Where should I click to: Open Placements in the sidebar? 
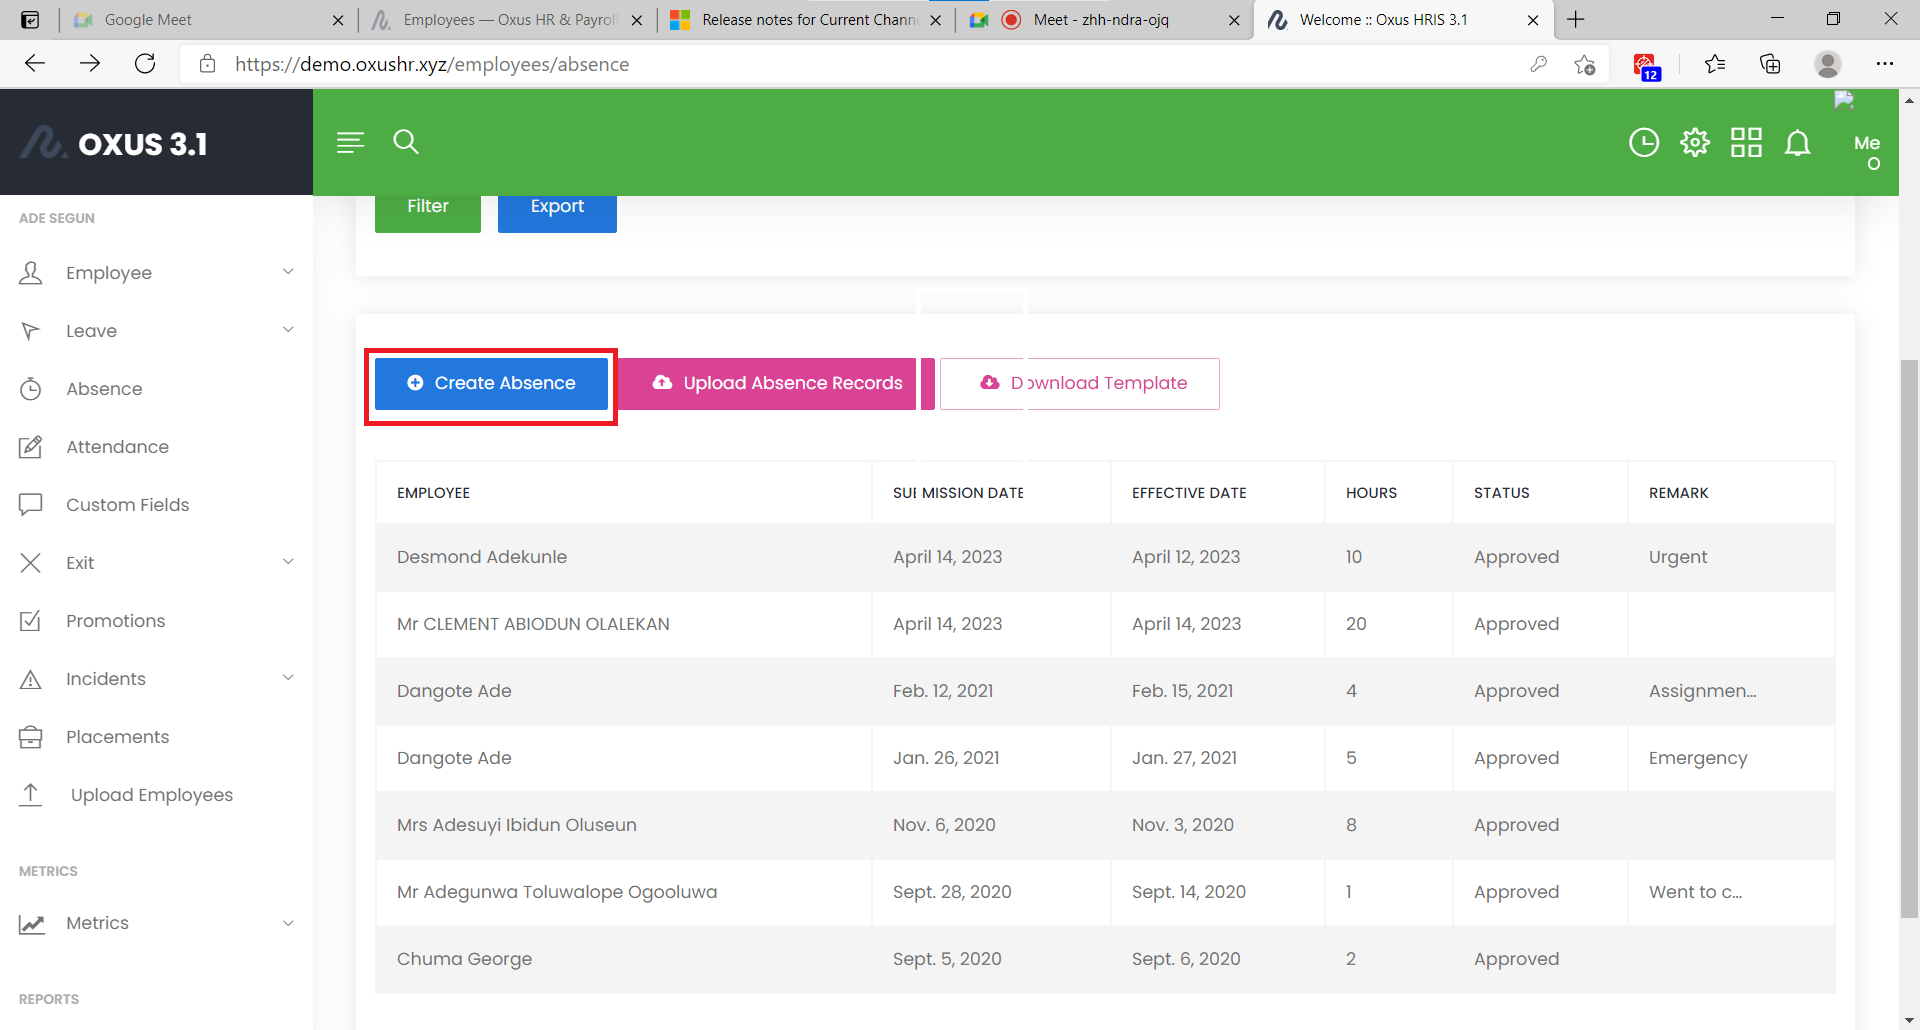(117, 737)
